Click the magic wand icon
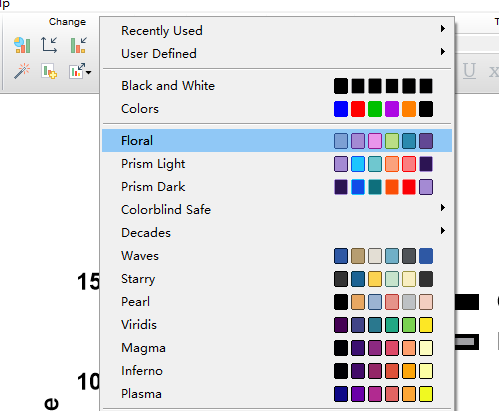The width and height of the screenshot is (499, 411). point(22,71)
